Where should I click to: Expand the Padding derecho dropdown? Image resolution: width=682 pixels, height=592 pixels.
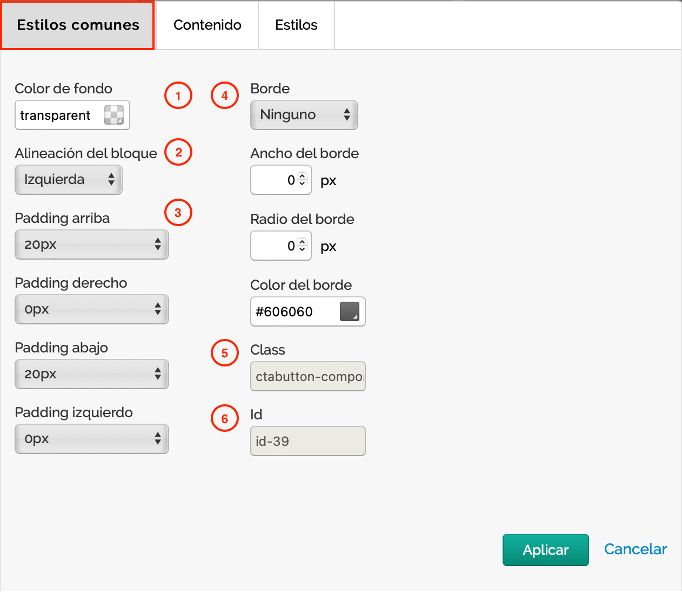(x=91, y=309)
